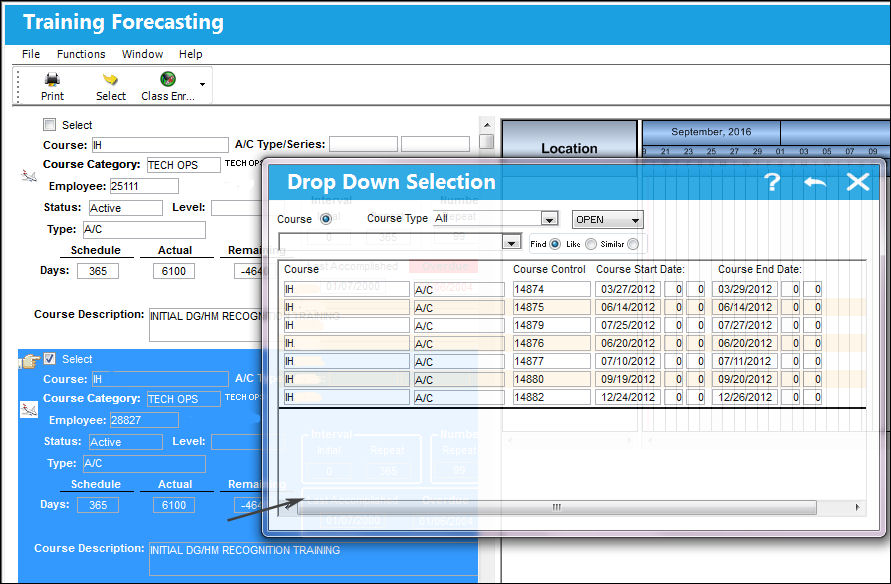
Task: Select the Course radio button
Action: 326,219
